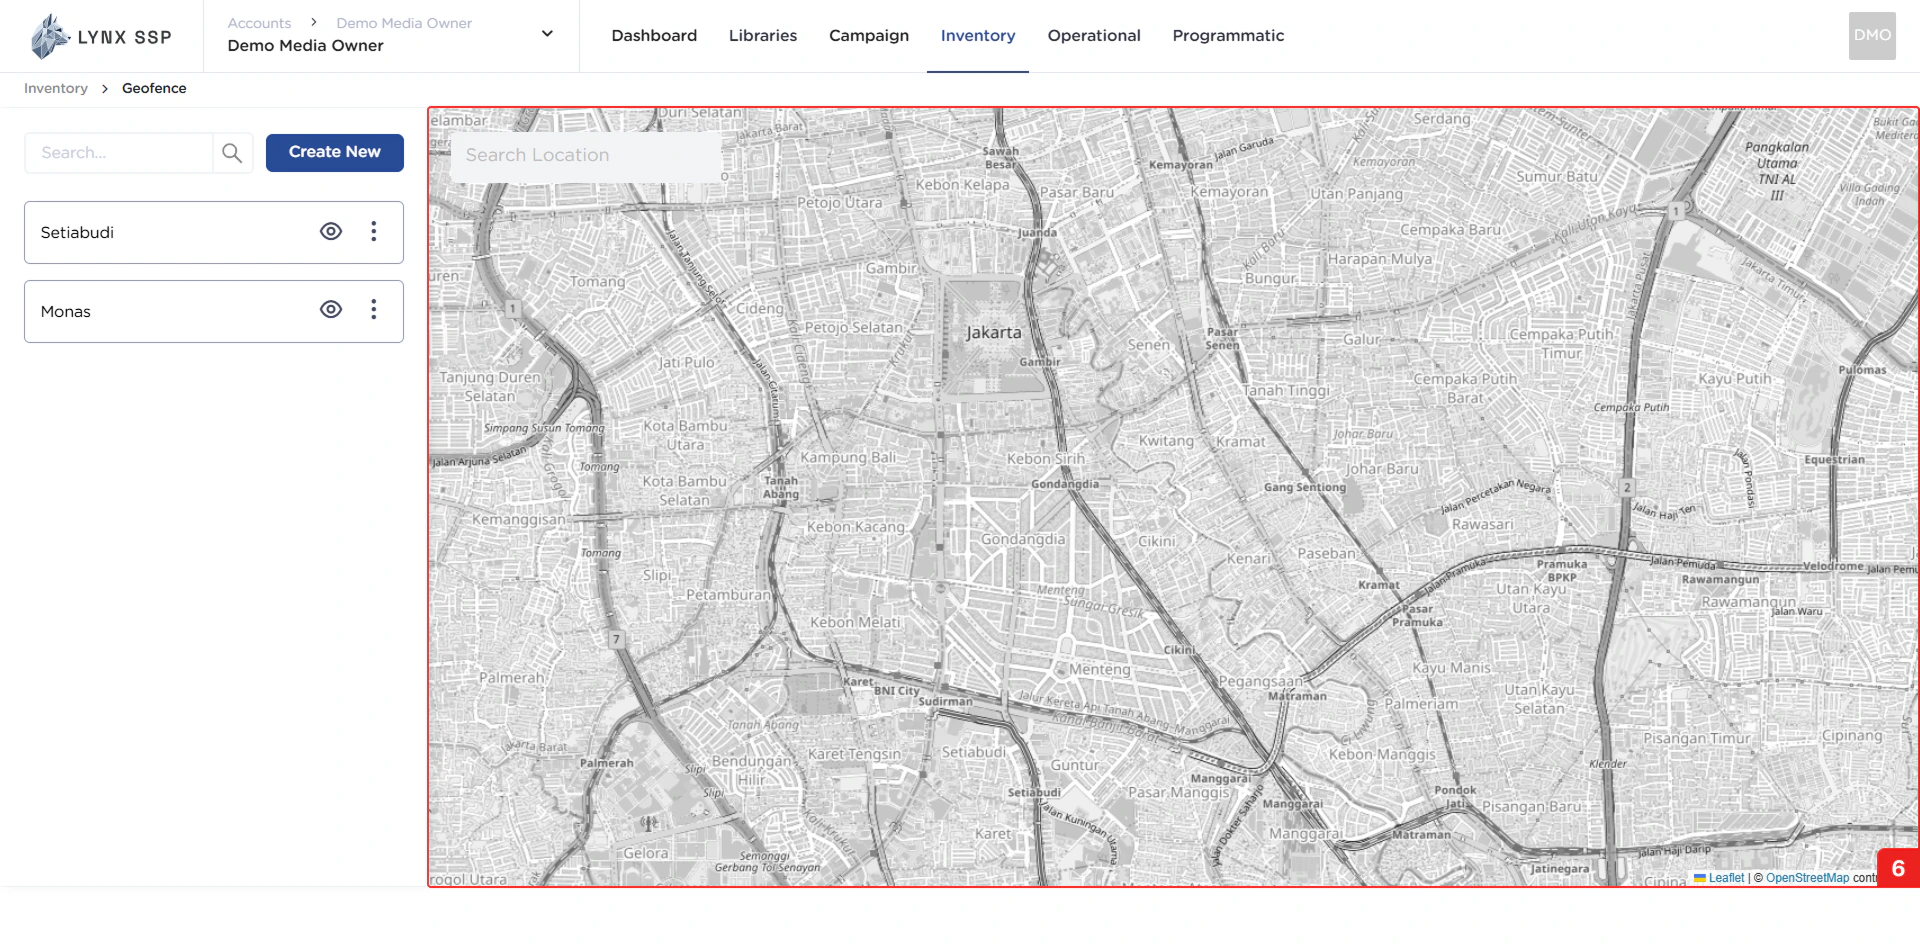Click the DMO user avatar
The height and width of the screenshot is (948, 1920).
1872,36
